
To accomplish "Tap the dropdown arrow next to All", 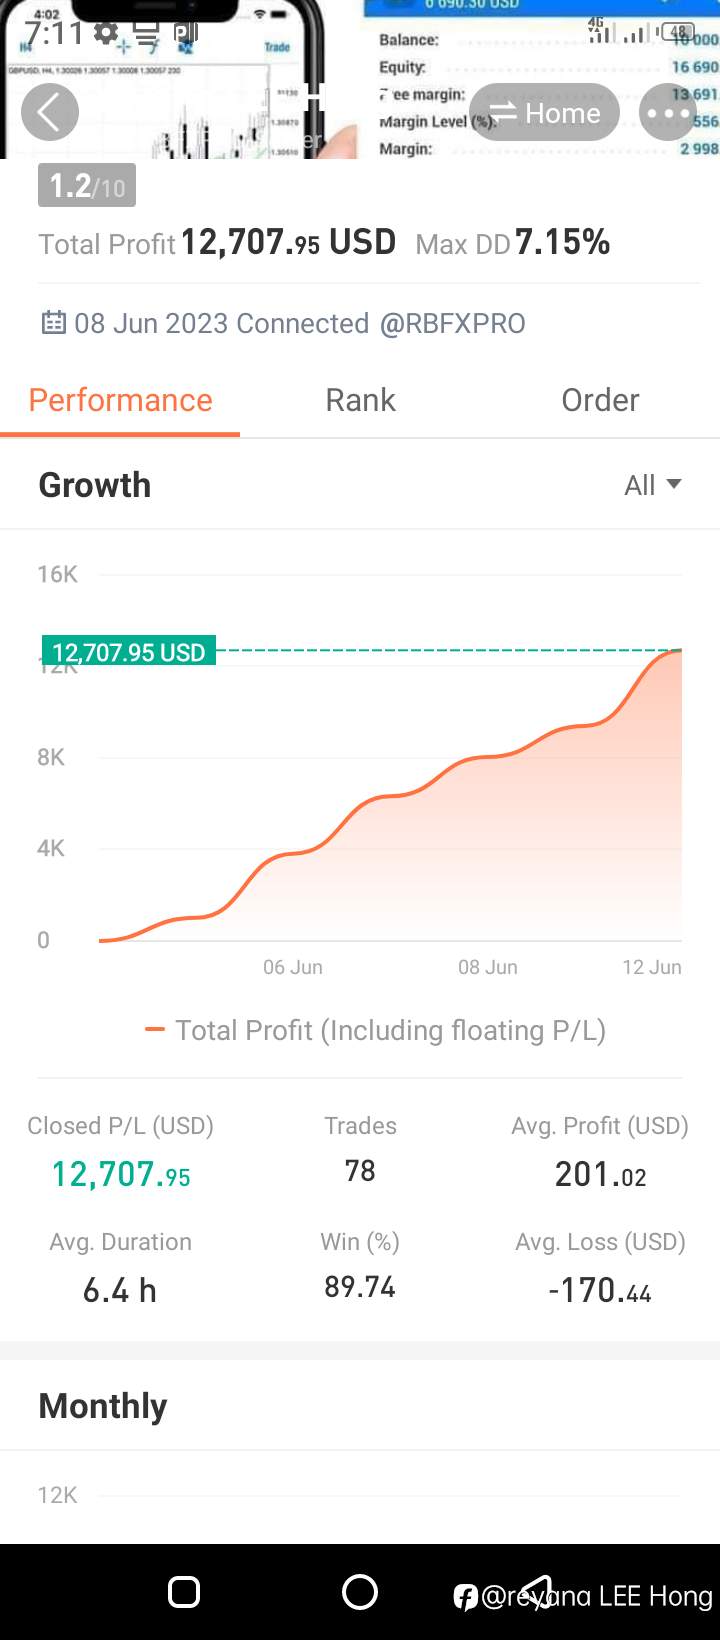I will point(674,484).
